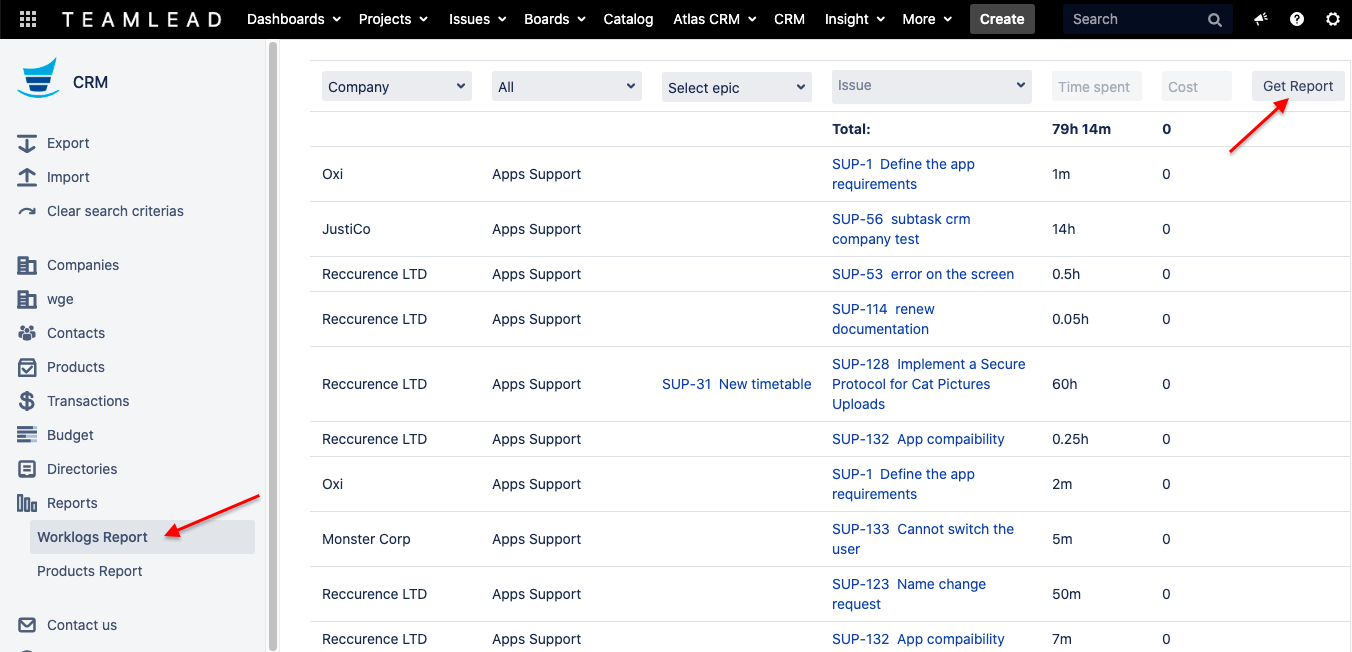
Task: Open the help question mark icon
Action: (x=1297, y=19)
